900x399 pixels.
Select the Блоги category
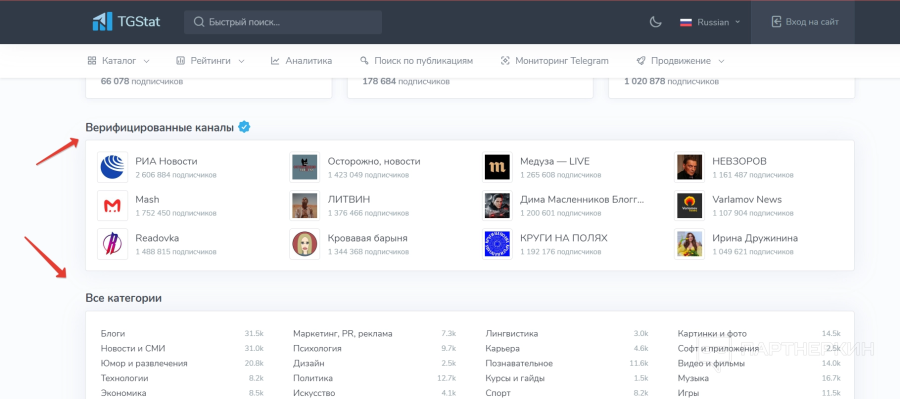[113, 334]
